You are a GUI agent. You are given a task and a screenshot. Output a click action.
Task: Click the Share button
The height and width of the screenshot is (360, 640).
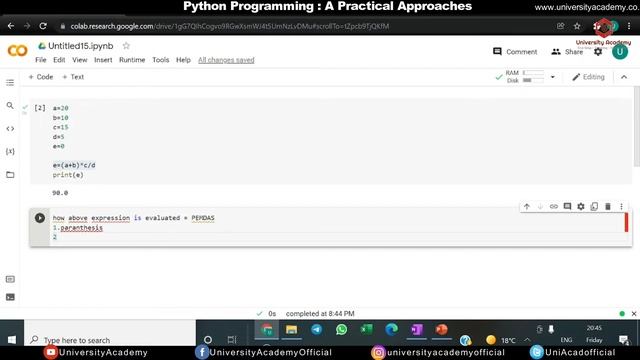[x=567, y=52]
